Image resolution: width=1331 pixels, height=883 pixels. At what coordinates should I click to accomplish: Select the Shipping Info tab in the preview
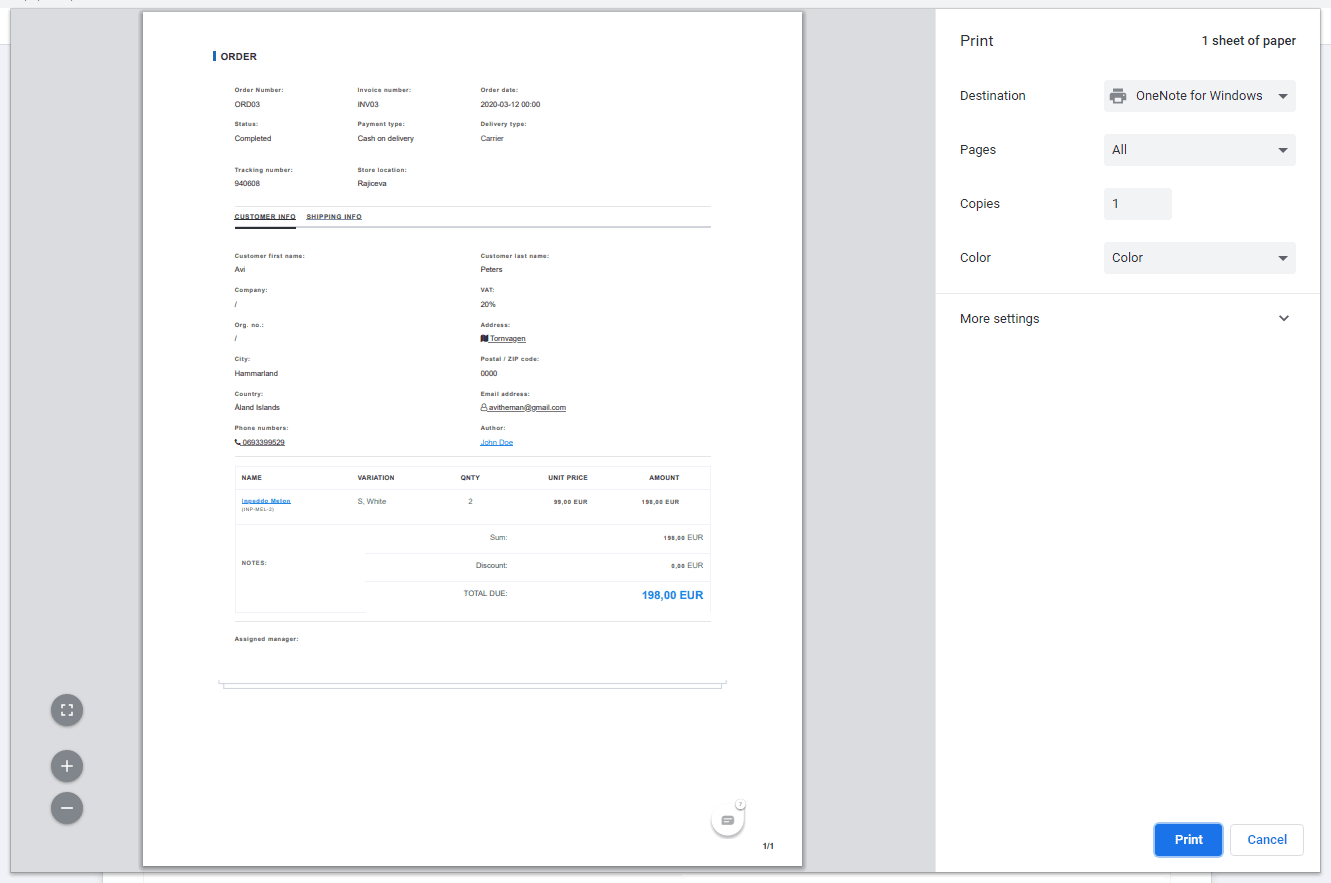click(334, 217)
